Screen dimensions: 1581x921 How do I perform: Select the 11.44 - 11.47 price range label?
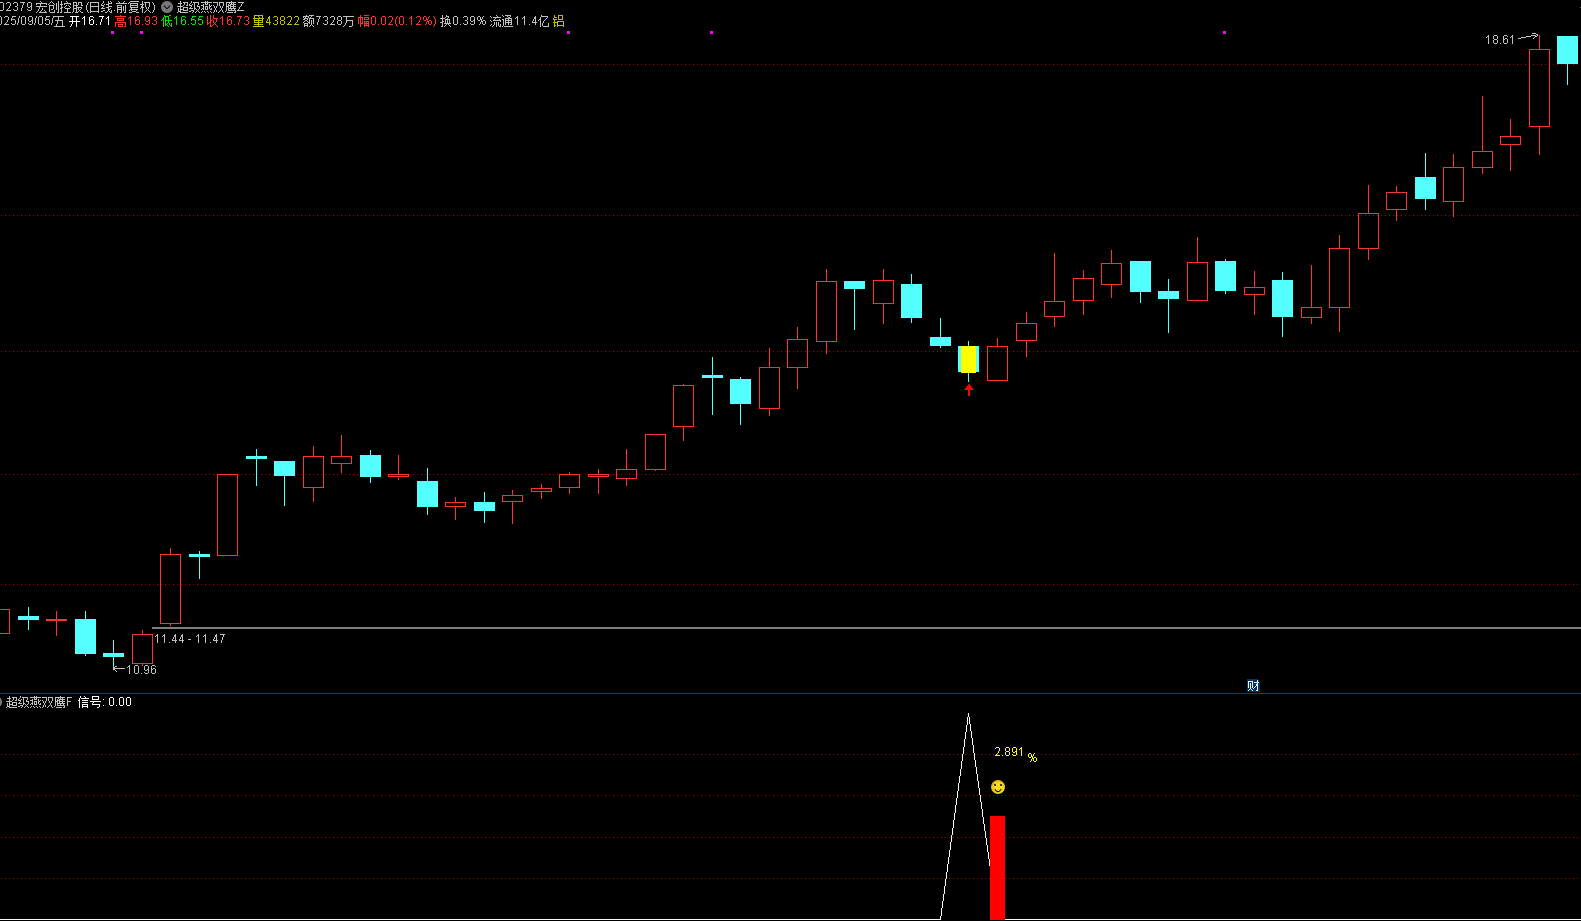(x=189, y=639)
